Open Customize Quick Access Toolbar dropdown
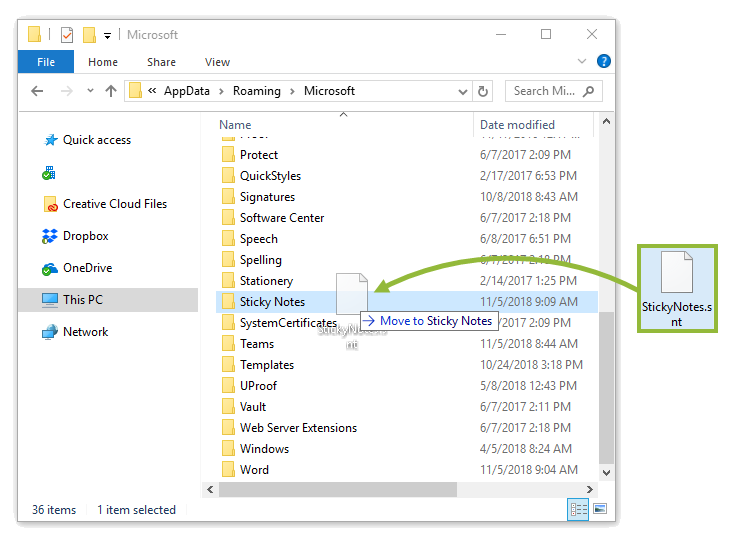This screenshot has height=545, width=734. (x=107, y=36)
